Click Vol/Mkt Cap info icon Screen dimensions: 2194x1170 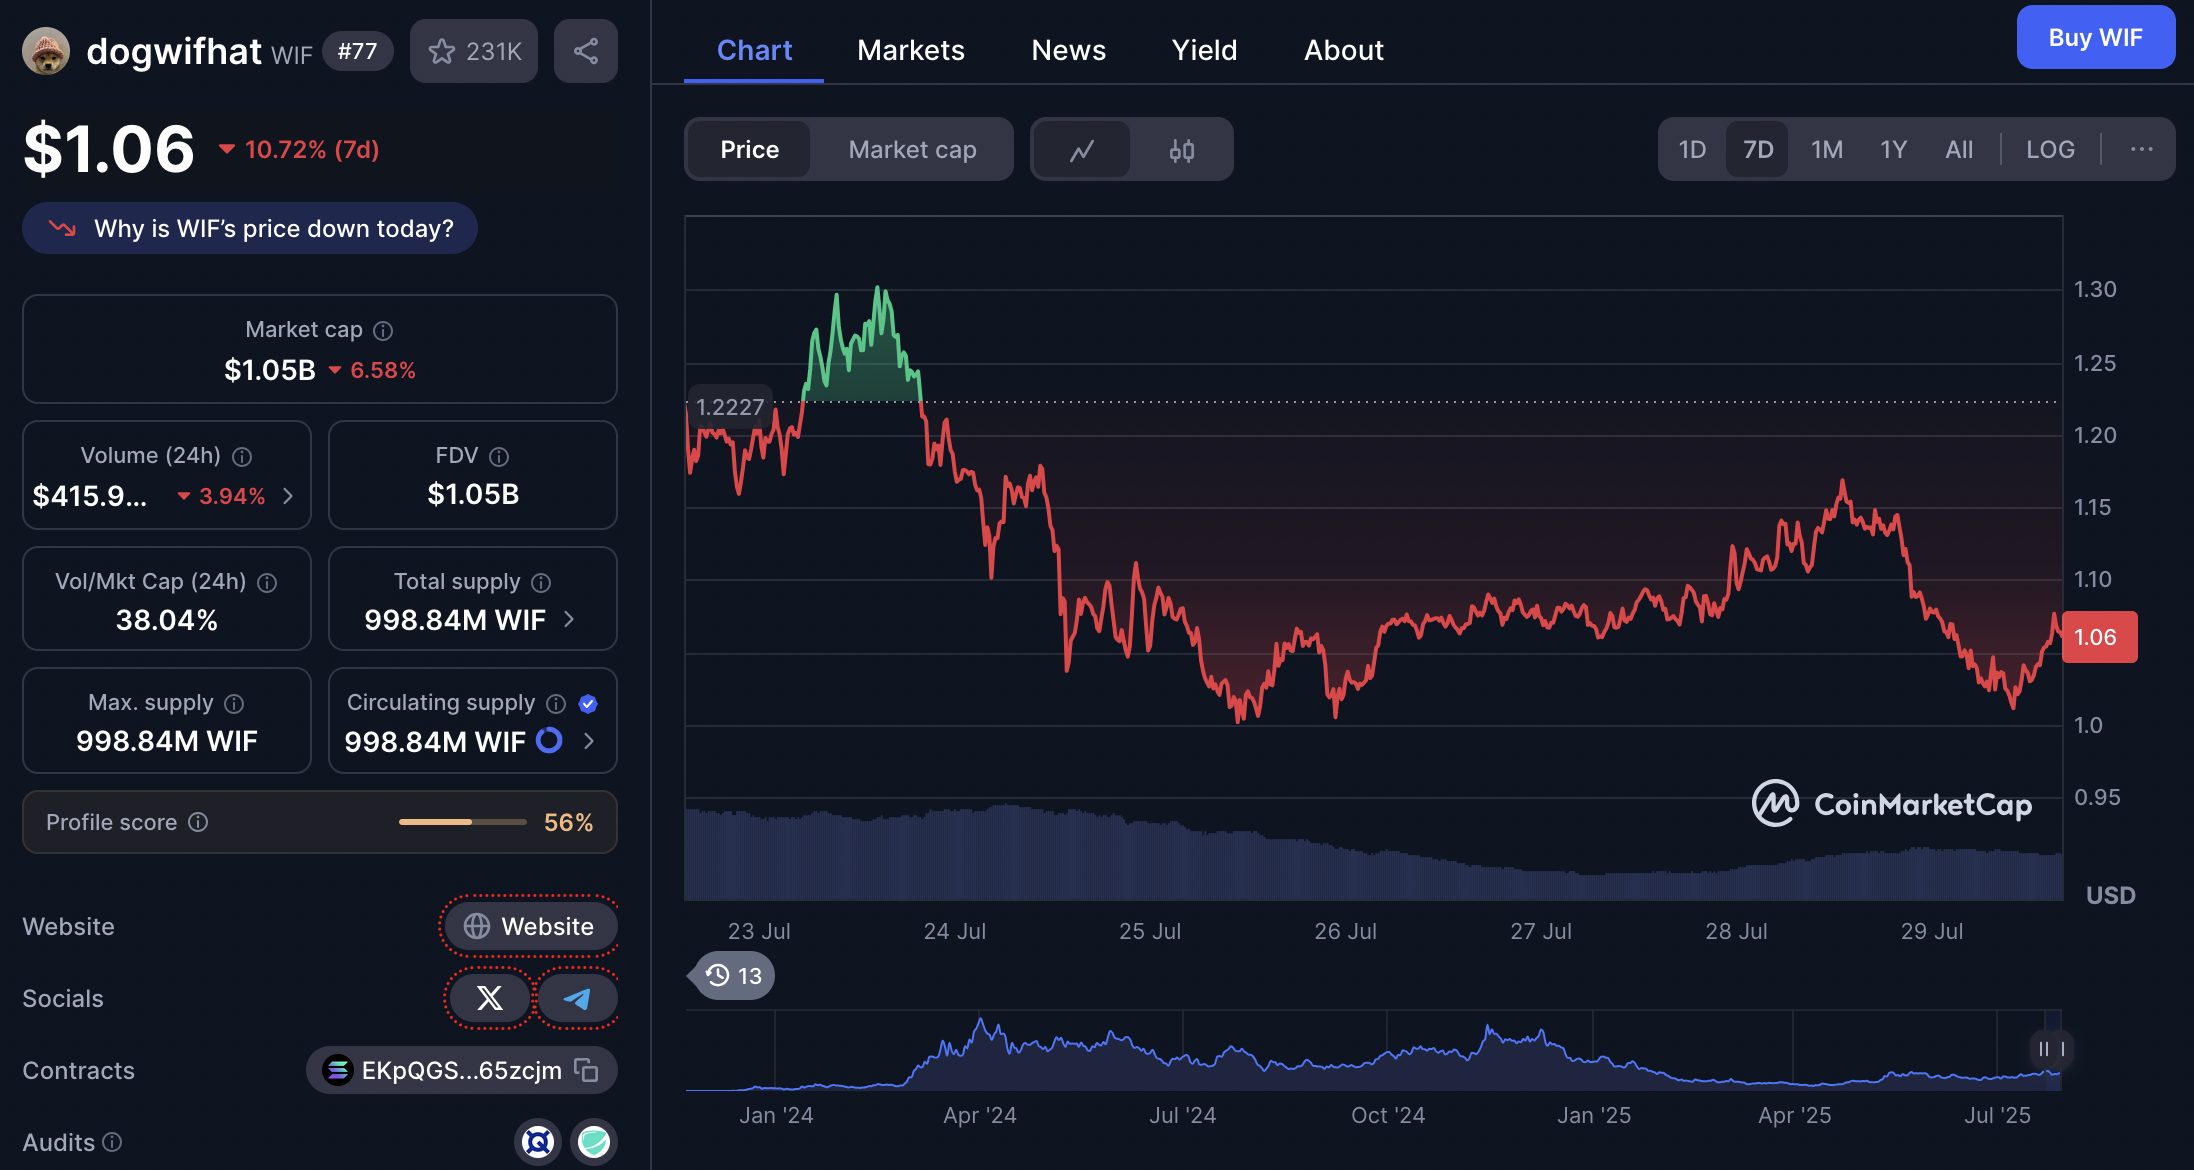(267, 582)
